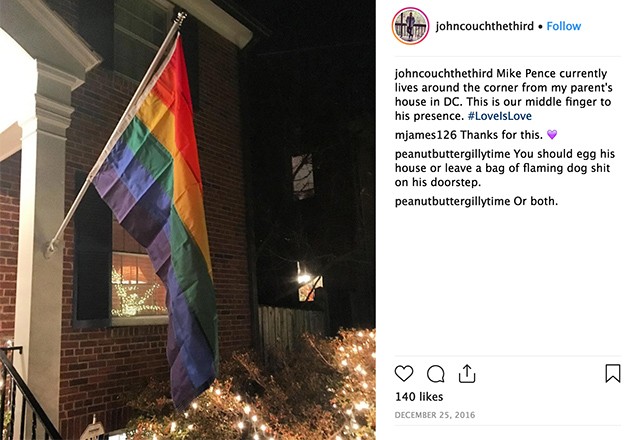Click the purple heart emoji in comment
This screenshot has width=640, height=440.
552,135
